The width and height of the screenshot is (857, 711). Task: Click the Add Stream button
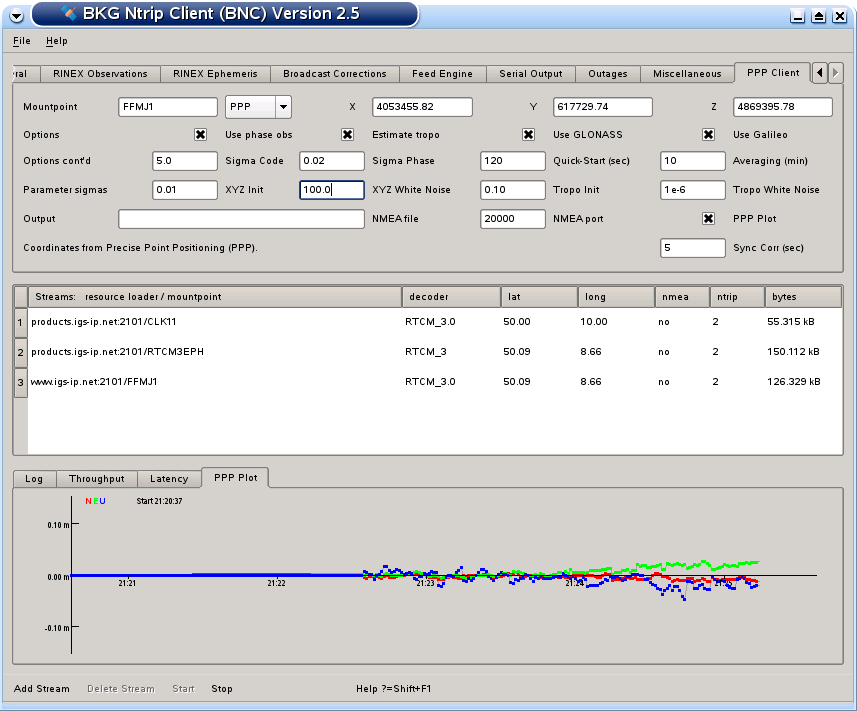coord(42,689)
